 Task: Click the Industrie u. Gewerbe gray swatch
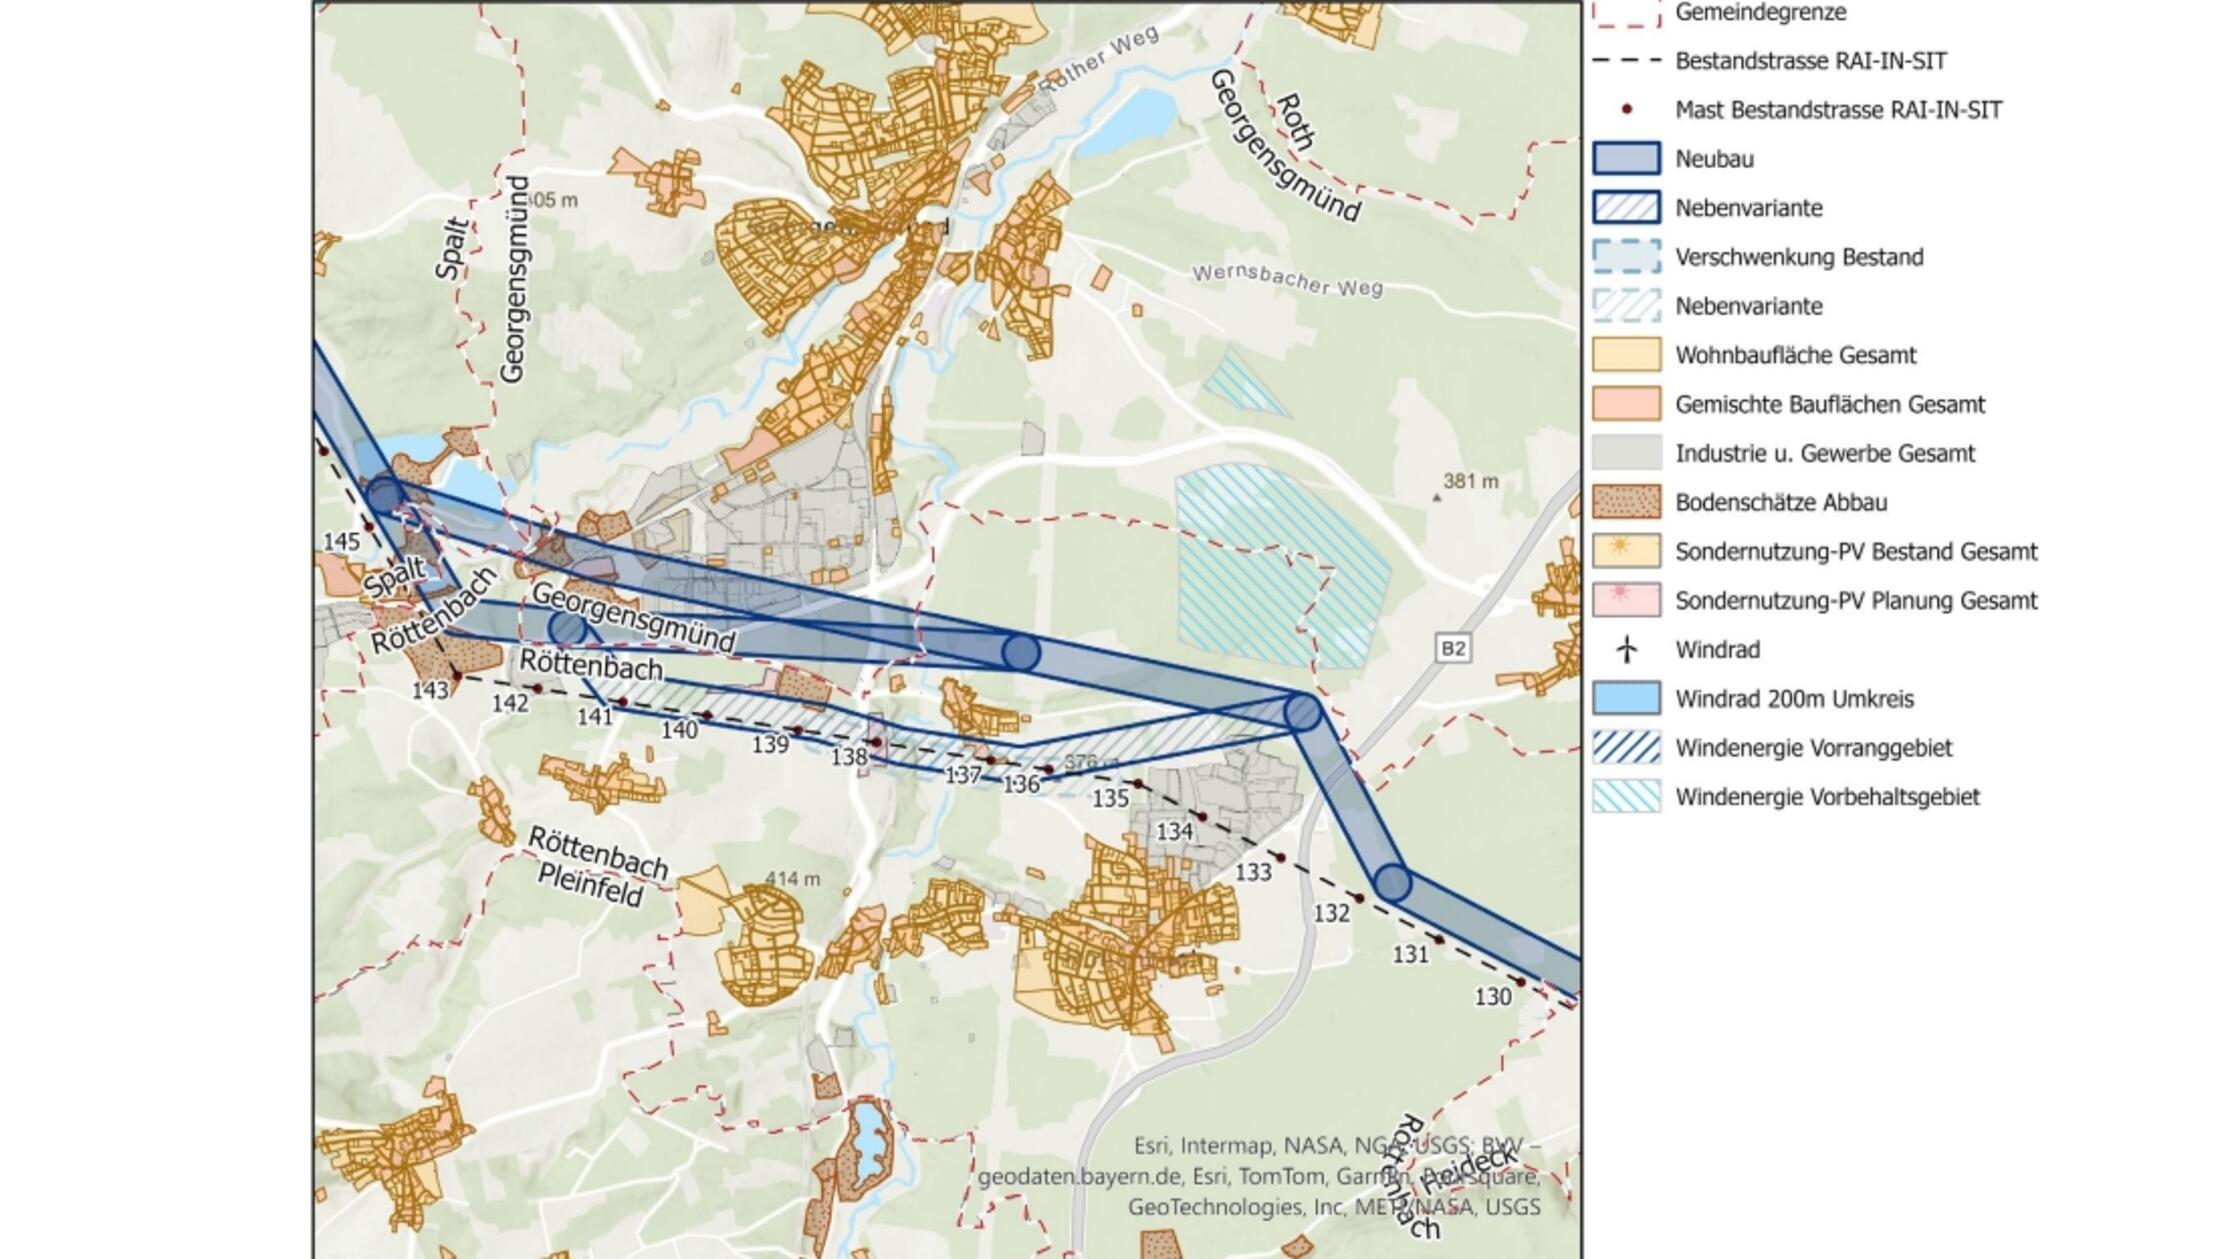tap(1626, 453)
